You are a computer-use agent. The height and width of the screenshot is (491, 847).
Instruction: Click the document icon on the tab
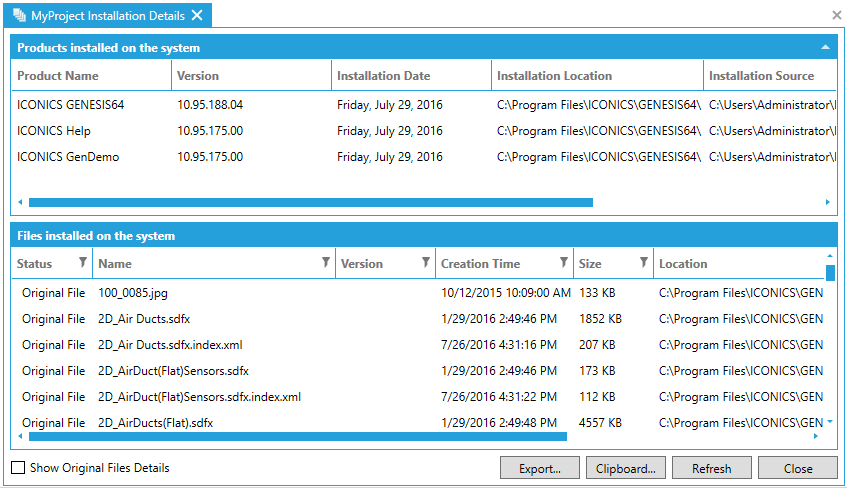pos(19,15)
